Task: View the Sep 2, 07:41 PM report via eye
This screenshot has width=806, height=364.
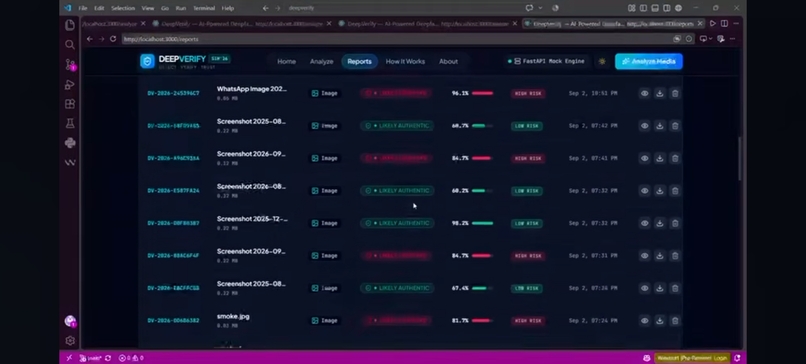Action: 644,158
